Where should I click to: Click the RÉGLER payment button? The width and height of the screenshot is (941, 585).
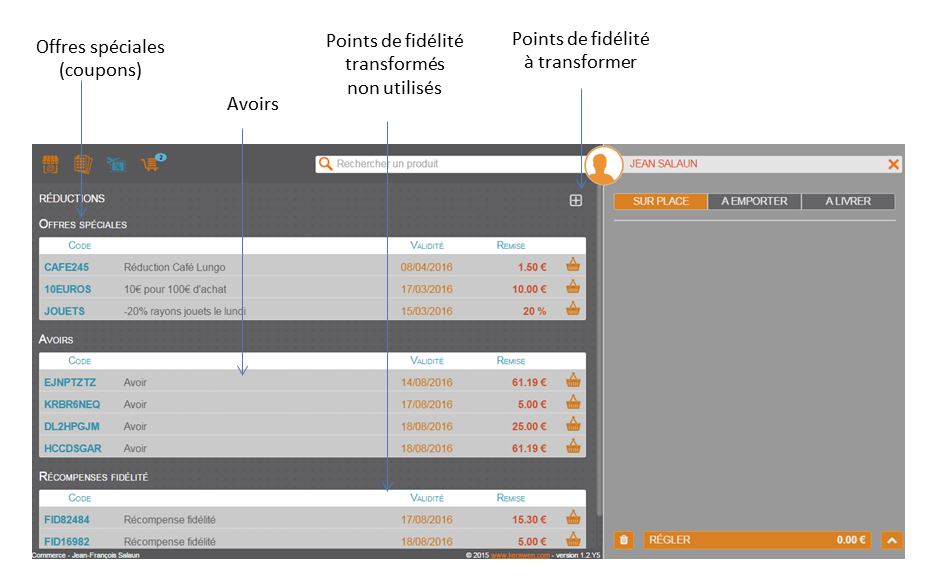tap(757, 540)
